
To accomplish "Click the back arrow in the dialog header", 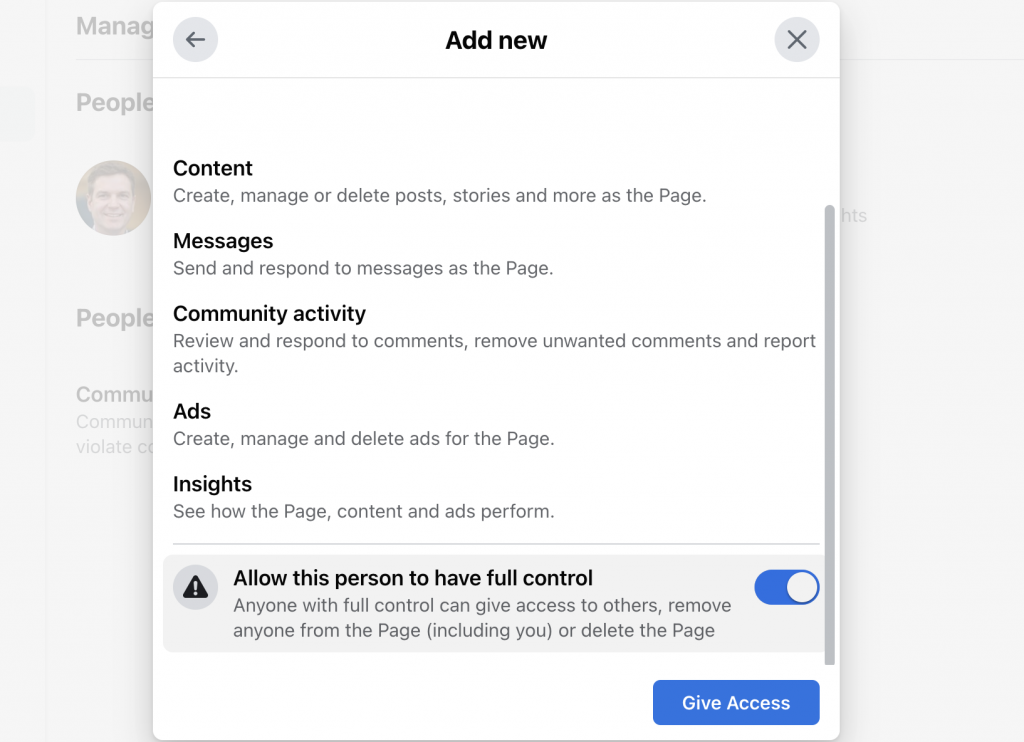I will coord(195,39).
